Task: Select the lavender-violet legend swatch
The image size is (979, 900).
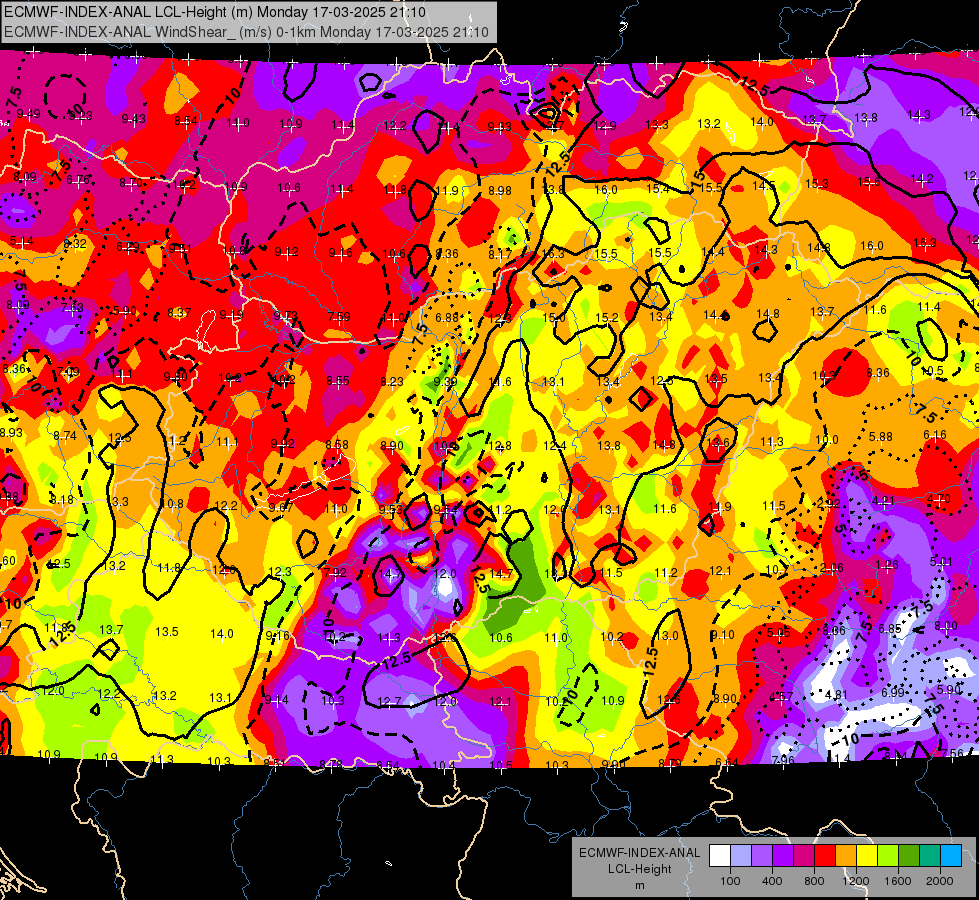Action: point(762,856)
